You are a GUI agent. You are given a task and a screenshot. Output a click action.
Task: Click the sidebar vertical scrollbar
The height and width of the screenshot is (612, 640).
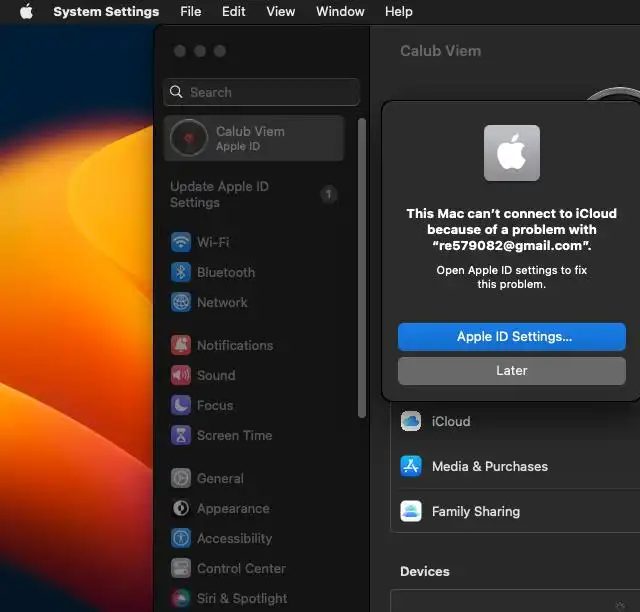[362, 268]
